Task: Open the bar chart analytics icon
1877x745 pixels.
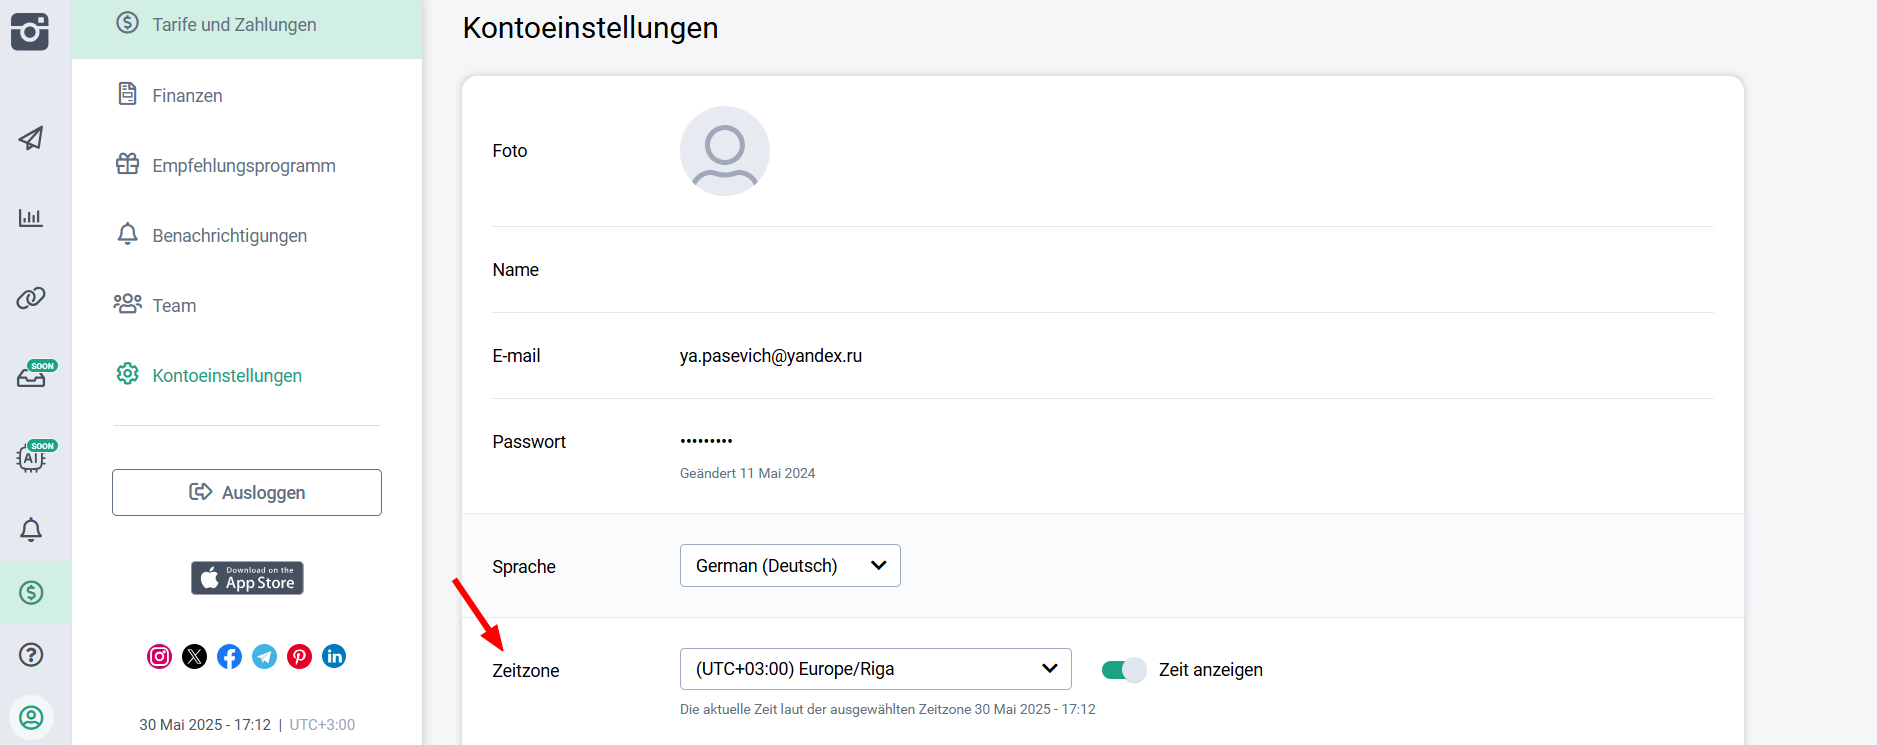Action: [31, 217]
